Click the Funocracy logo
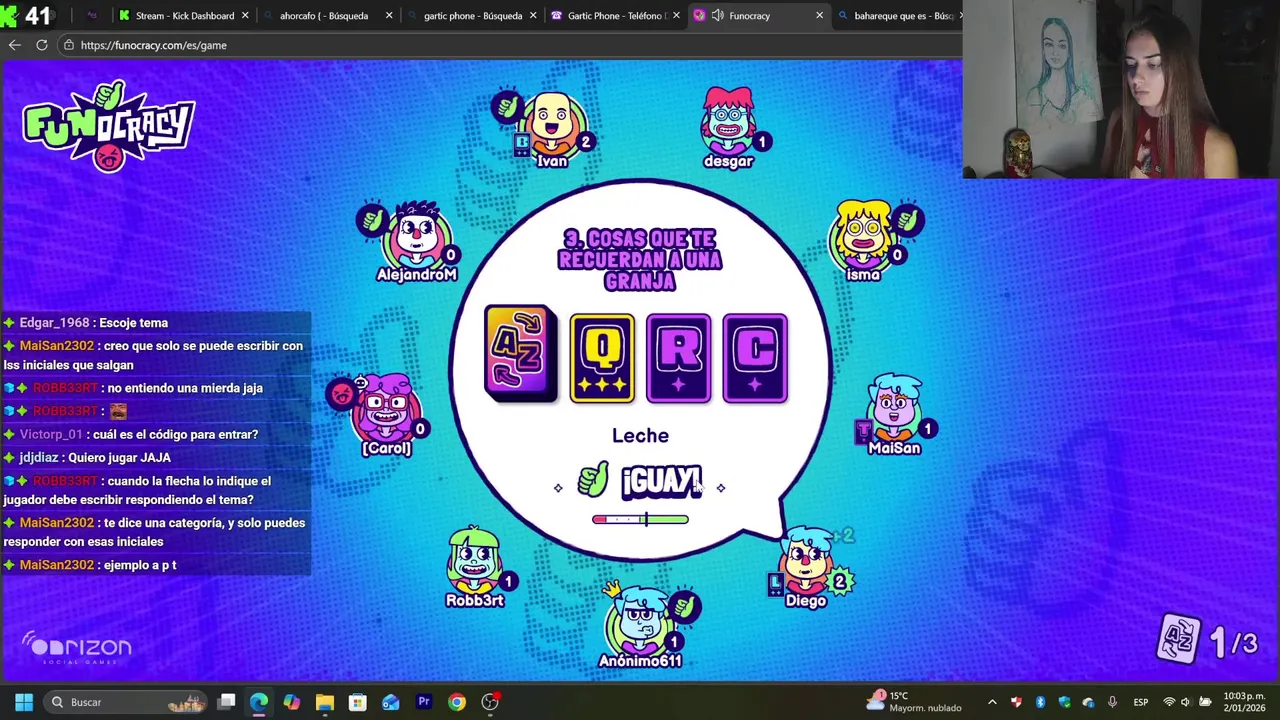Screen dimensions: 1280x720 click(109, 126)
